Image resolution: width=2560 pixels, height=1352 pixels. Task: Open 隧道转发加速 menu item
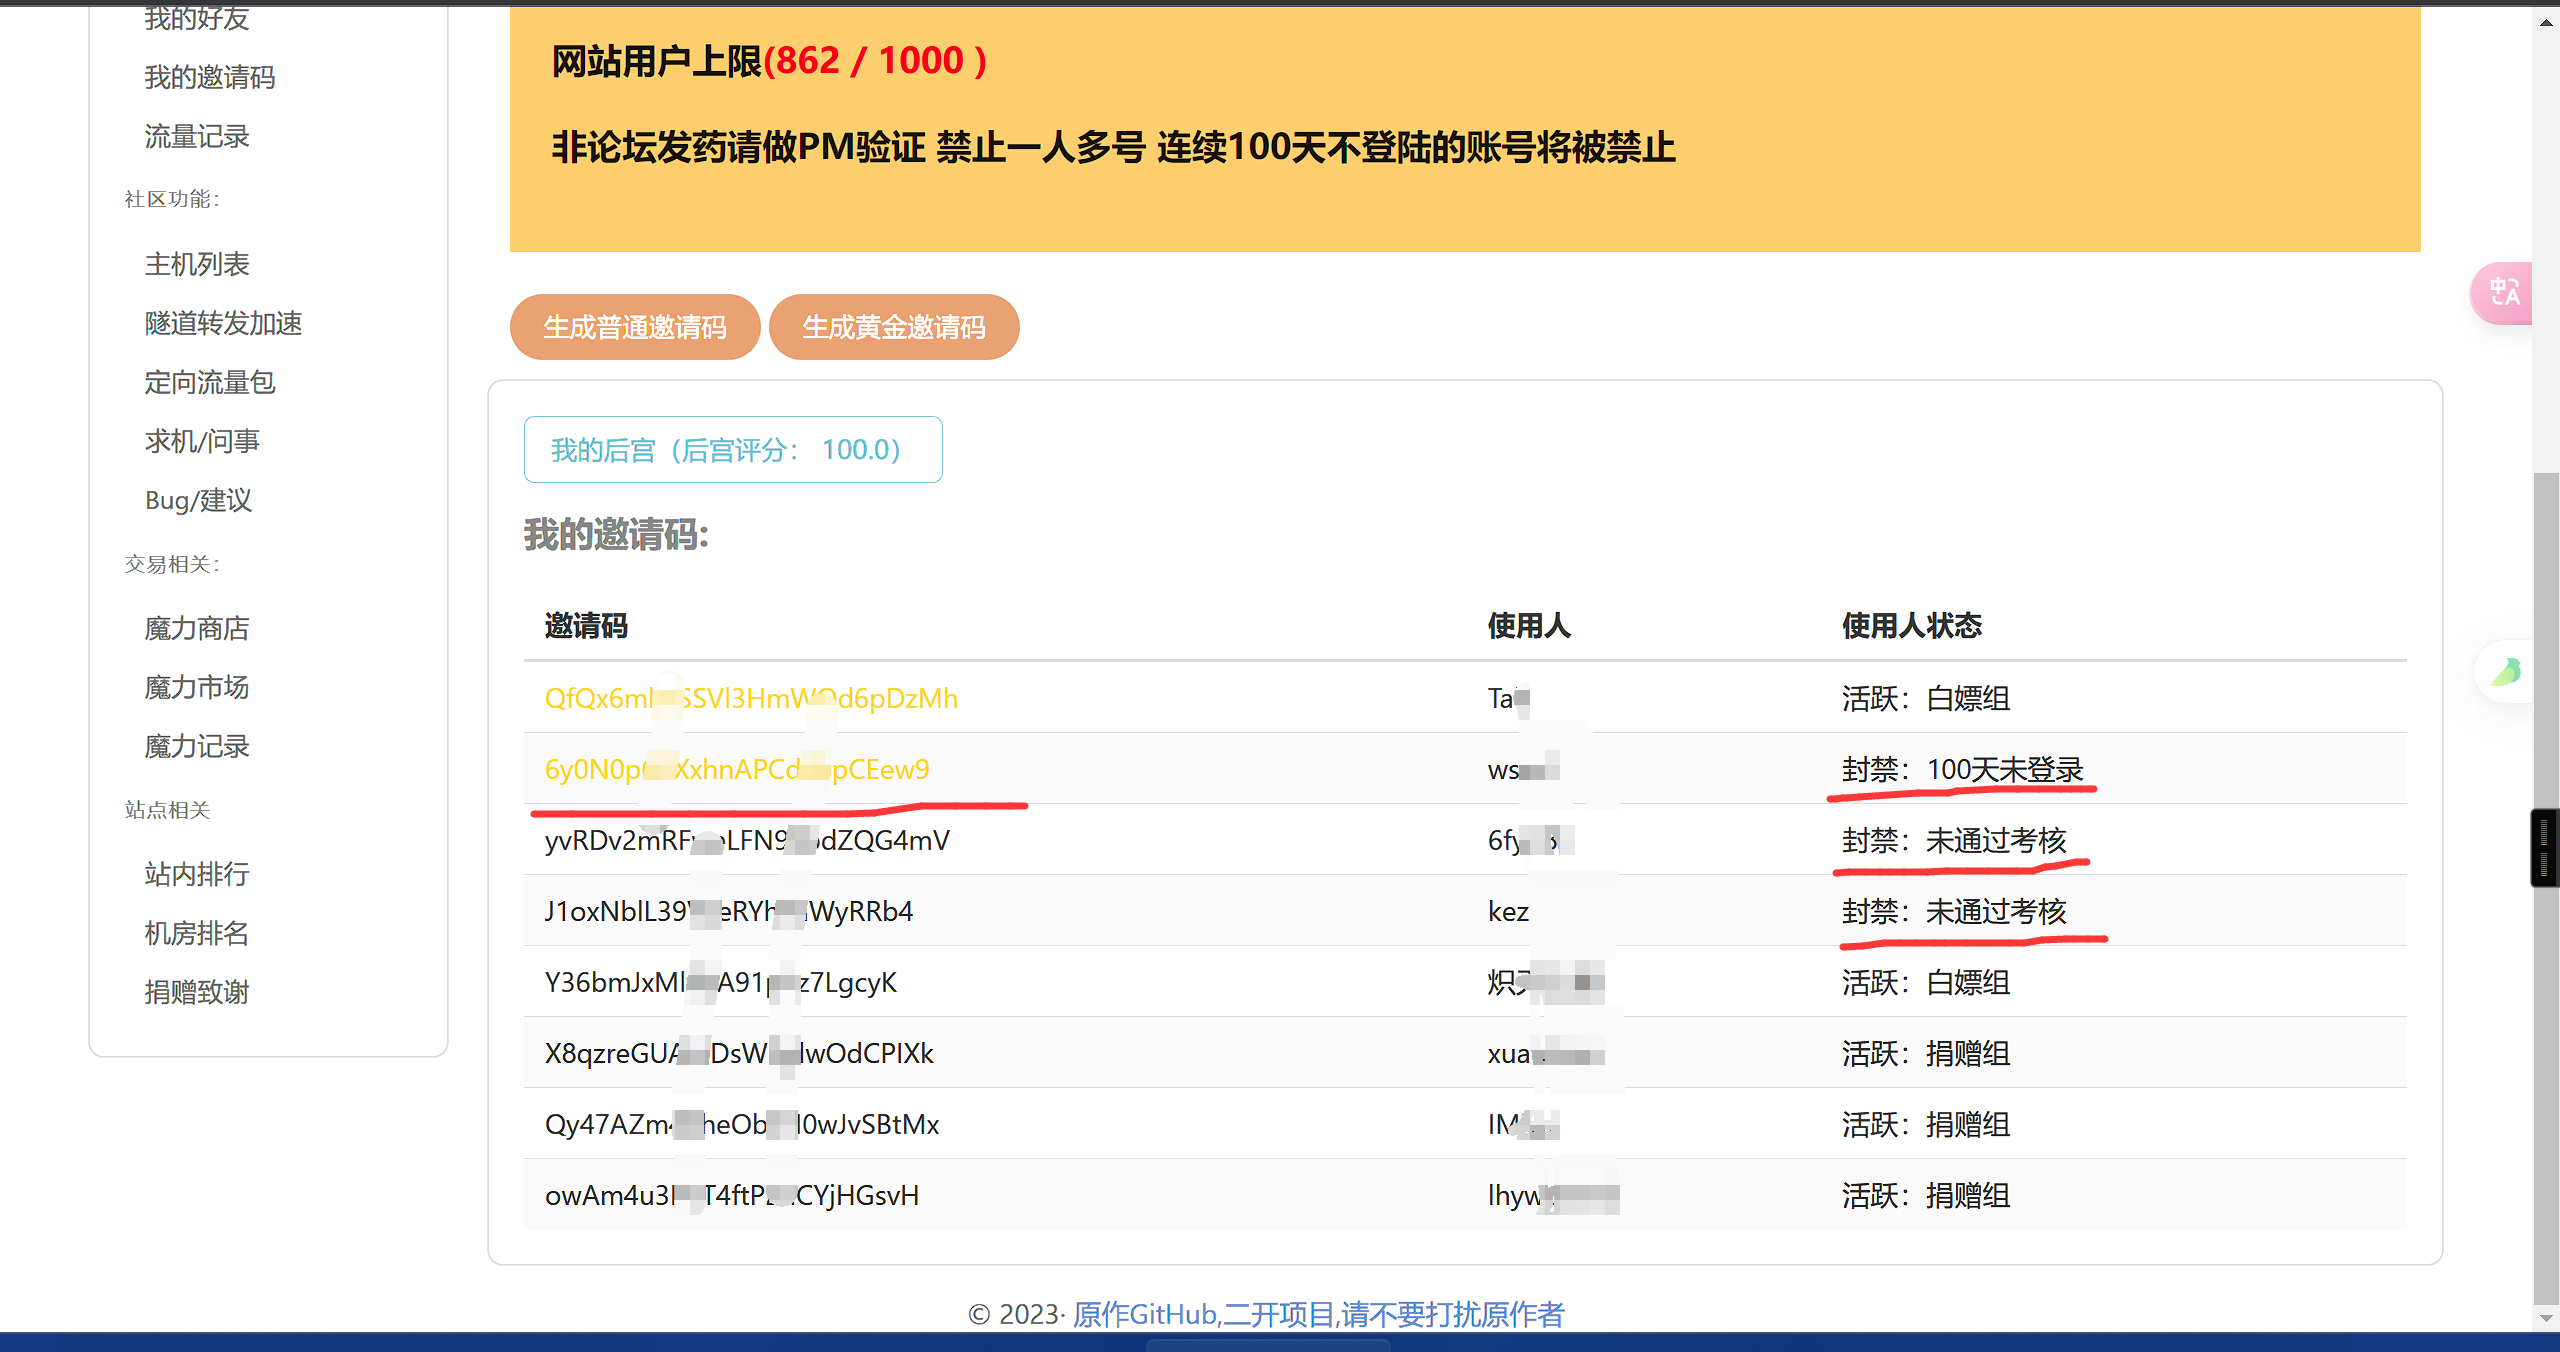[x=223, y=323]
